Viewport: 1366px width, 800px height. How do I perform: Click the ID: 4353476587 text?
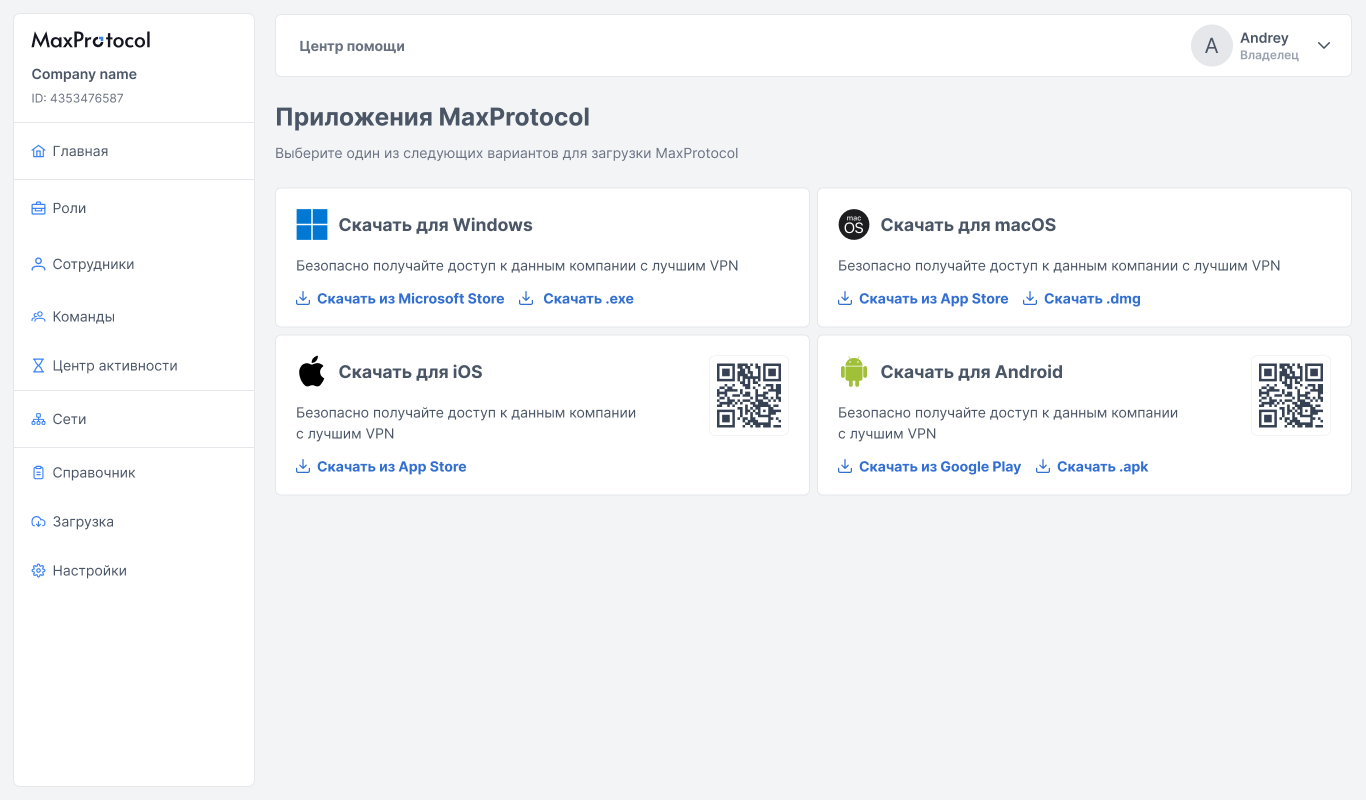click(78, 98)
